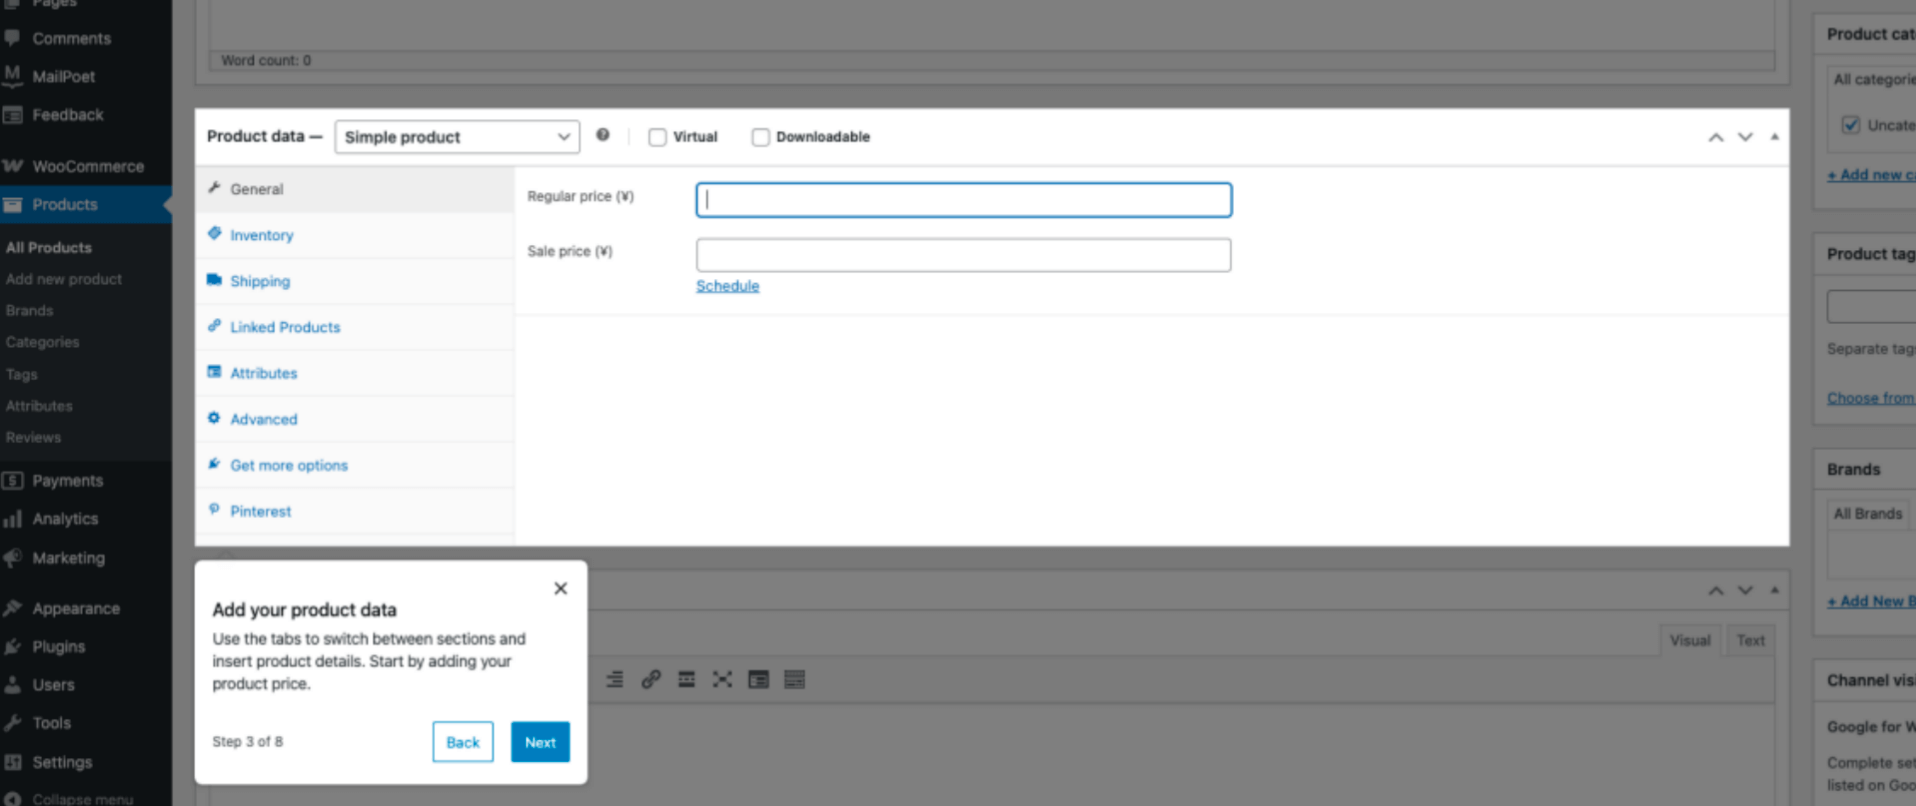Click the Schedule sale price link

click(x=727, y=286)
